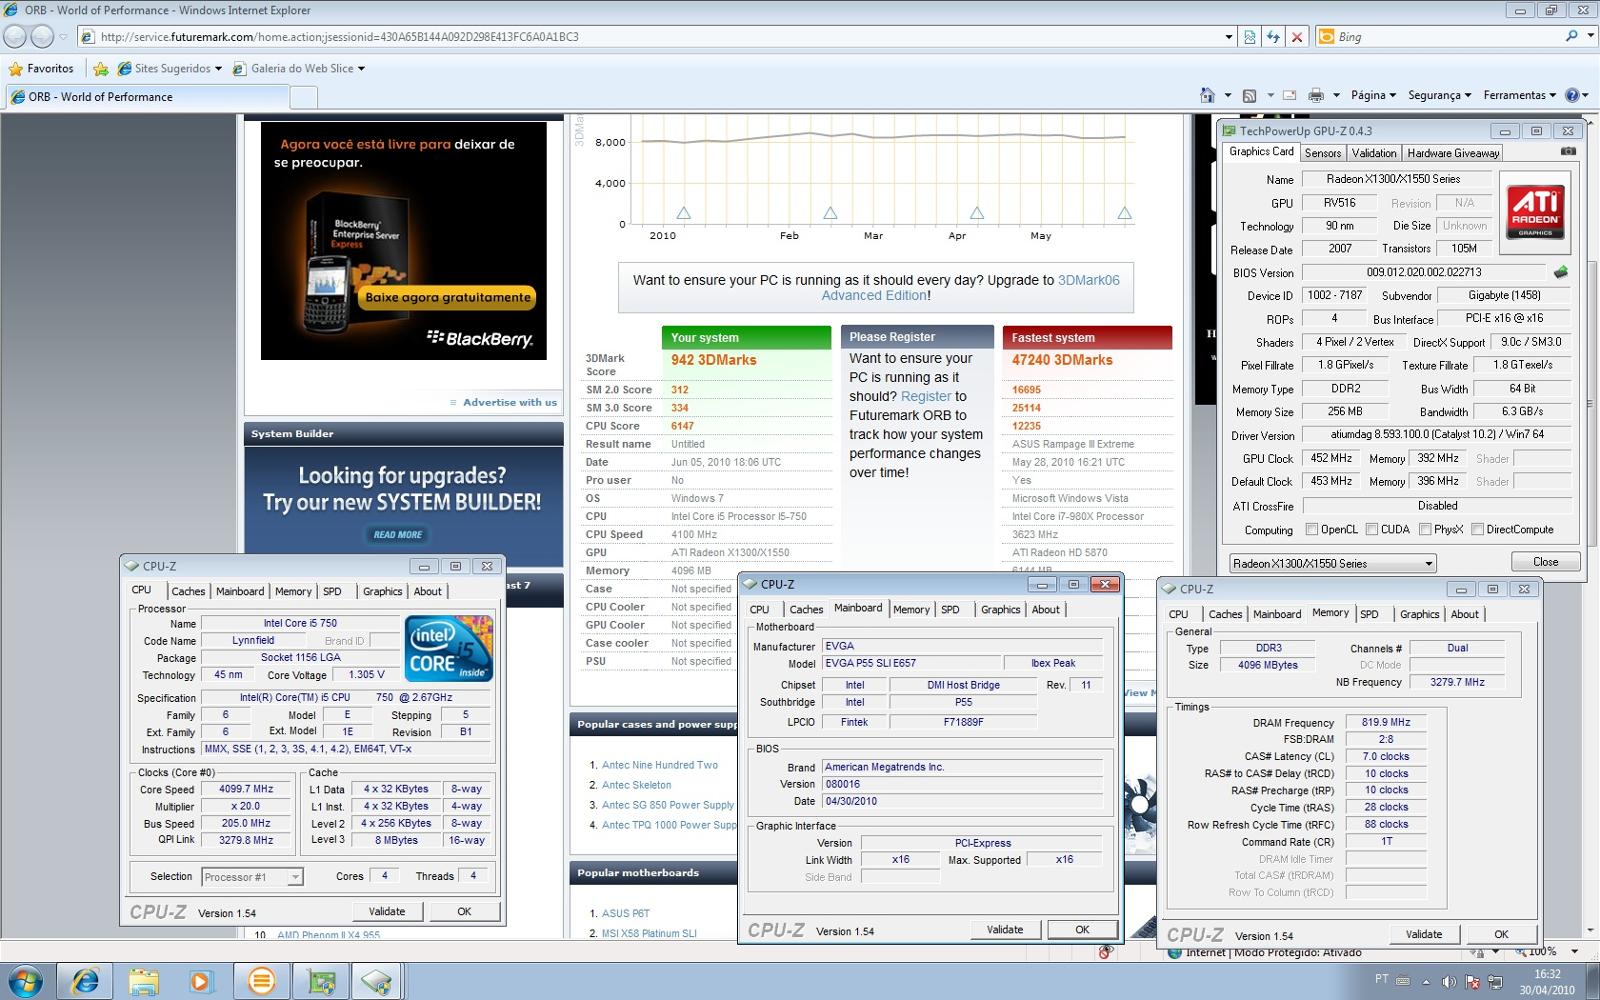Image resolution: width=1600 pixels, height=1000 pixels.
Task: Expand the Sites Sugeridos dropdown
Action: [x=218, y=69]
